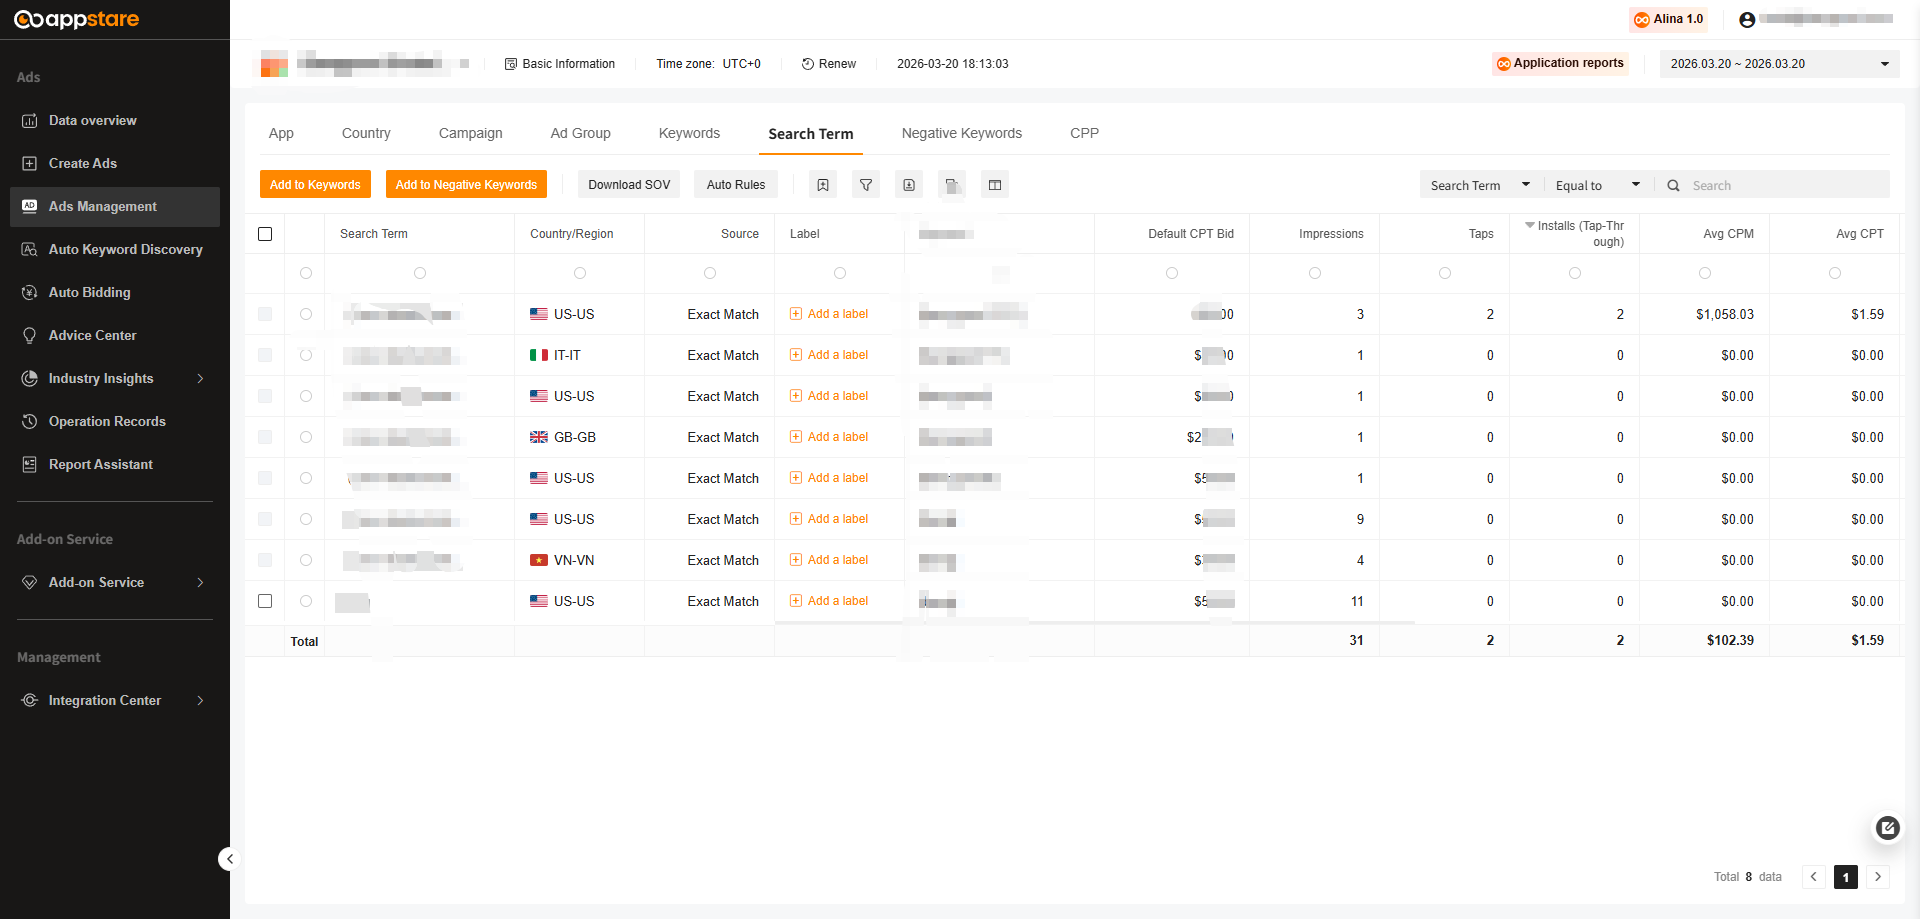This screenshot has height=919, width=1920.
Task: Check the last US-US row checkbox
Action: pyautogui.click(x=265, y=601)
